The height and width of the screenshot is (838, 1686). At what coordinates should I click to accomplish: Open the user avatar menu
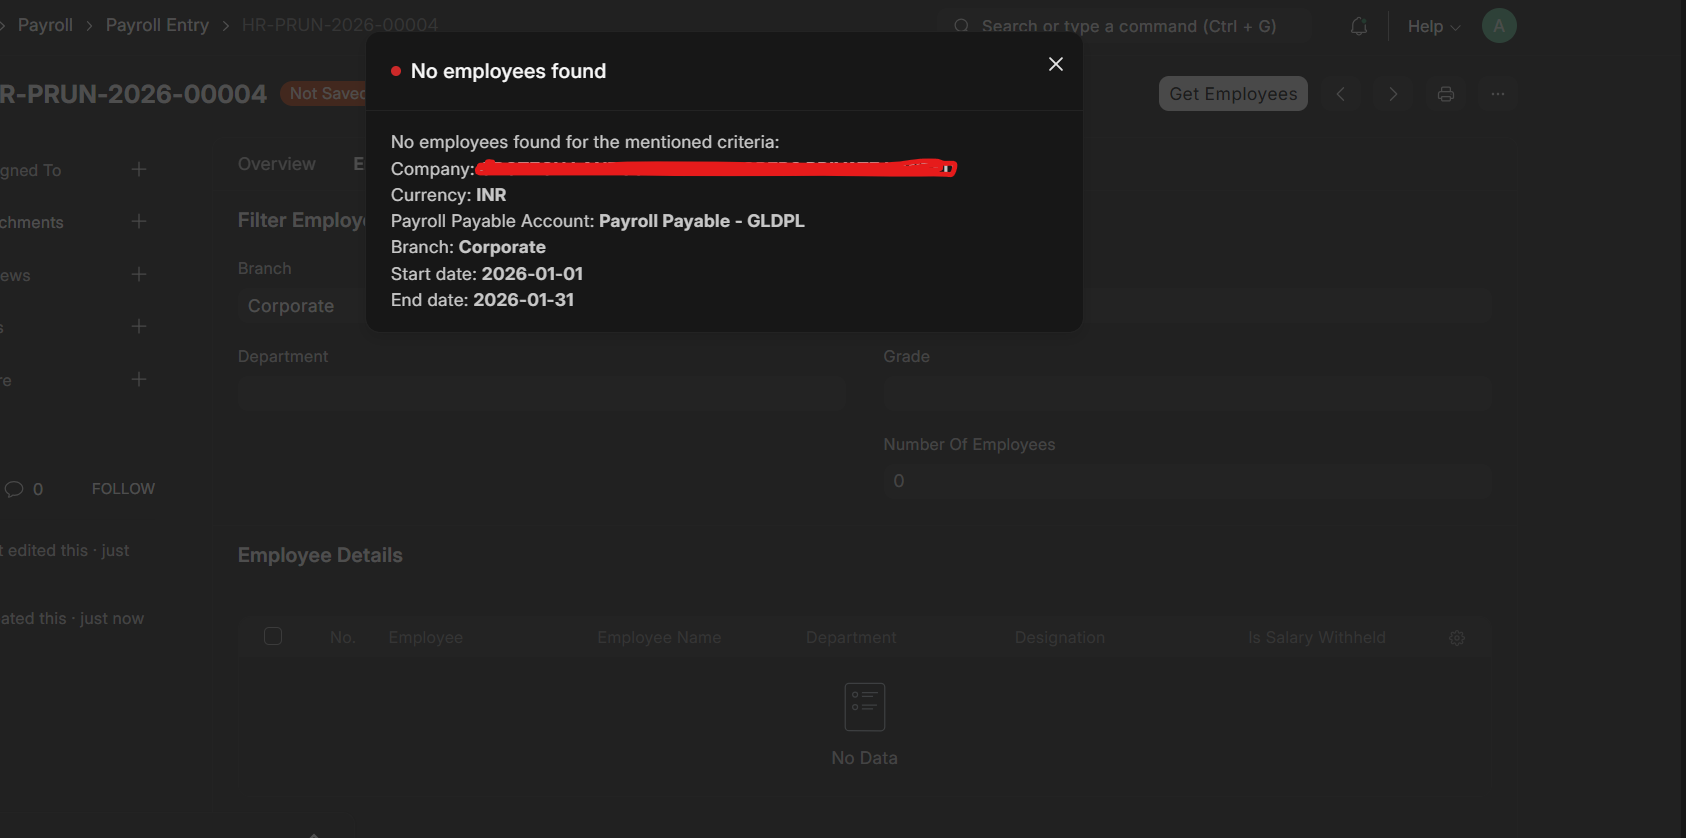tap(1498, 26)
